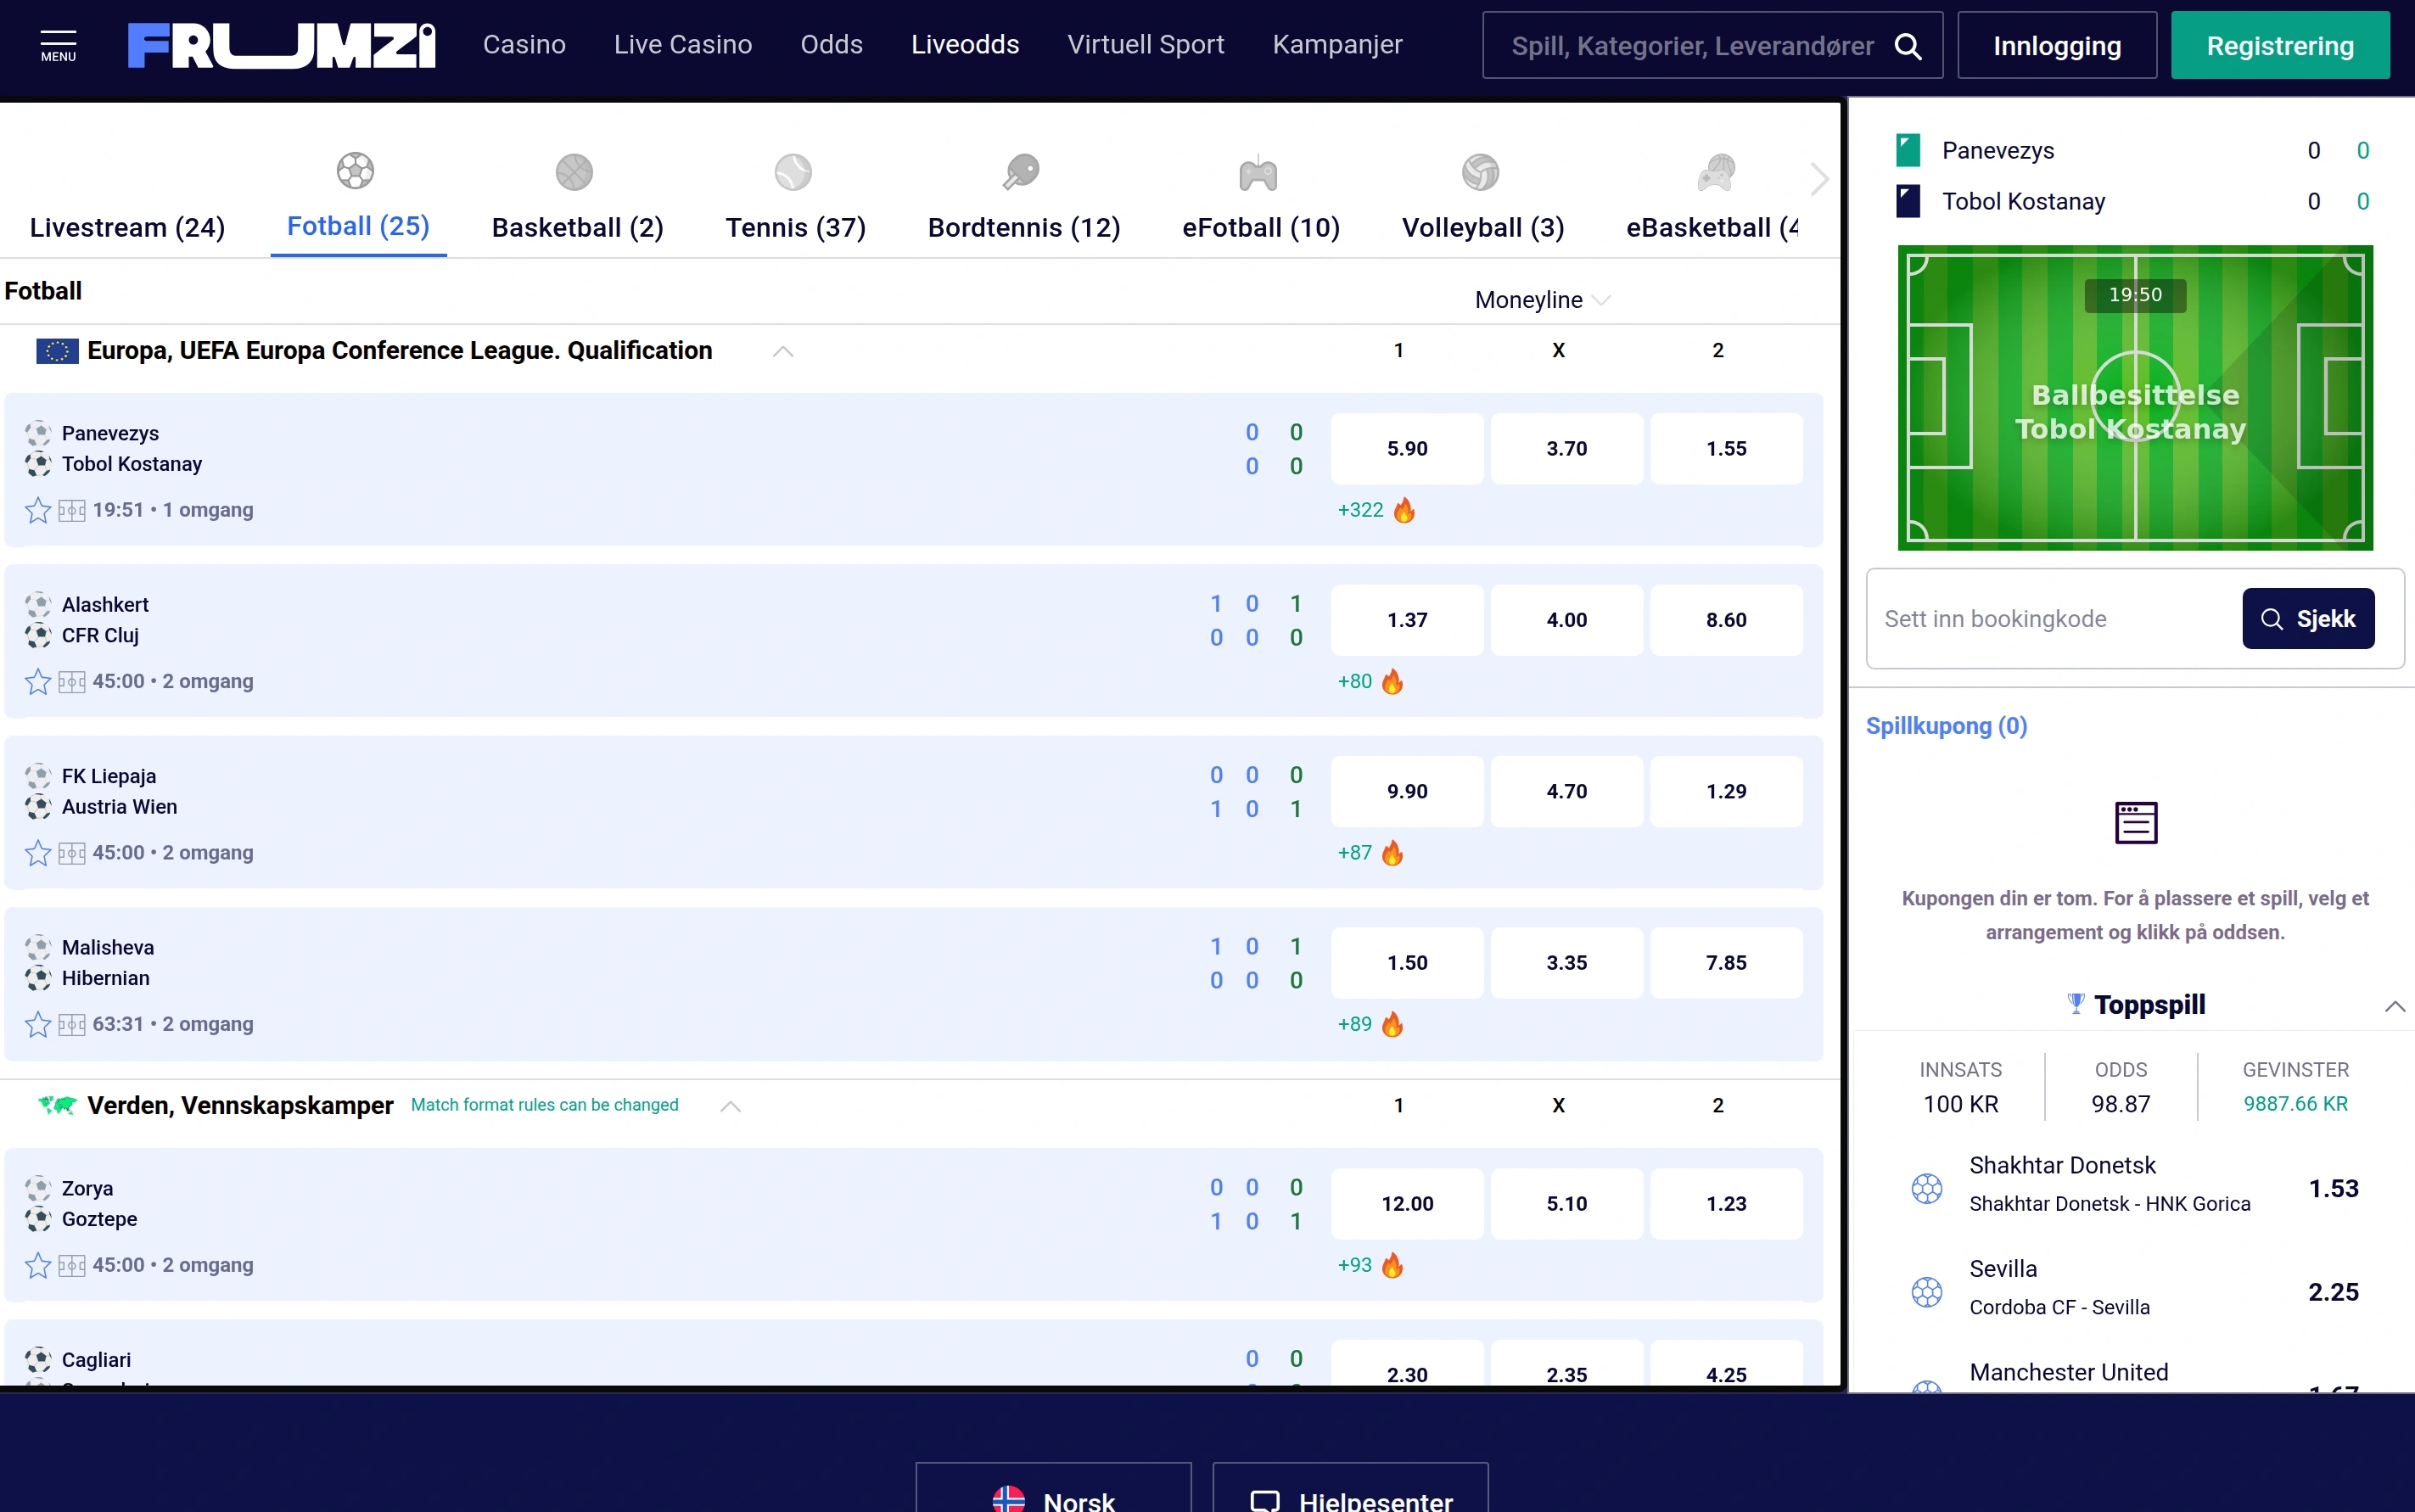
Task: Open the Moneyline market dropdown
Action: pos(1541,300)
